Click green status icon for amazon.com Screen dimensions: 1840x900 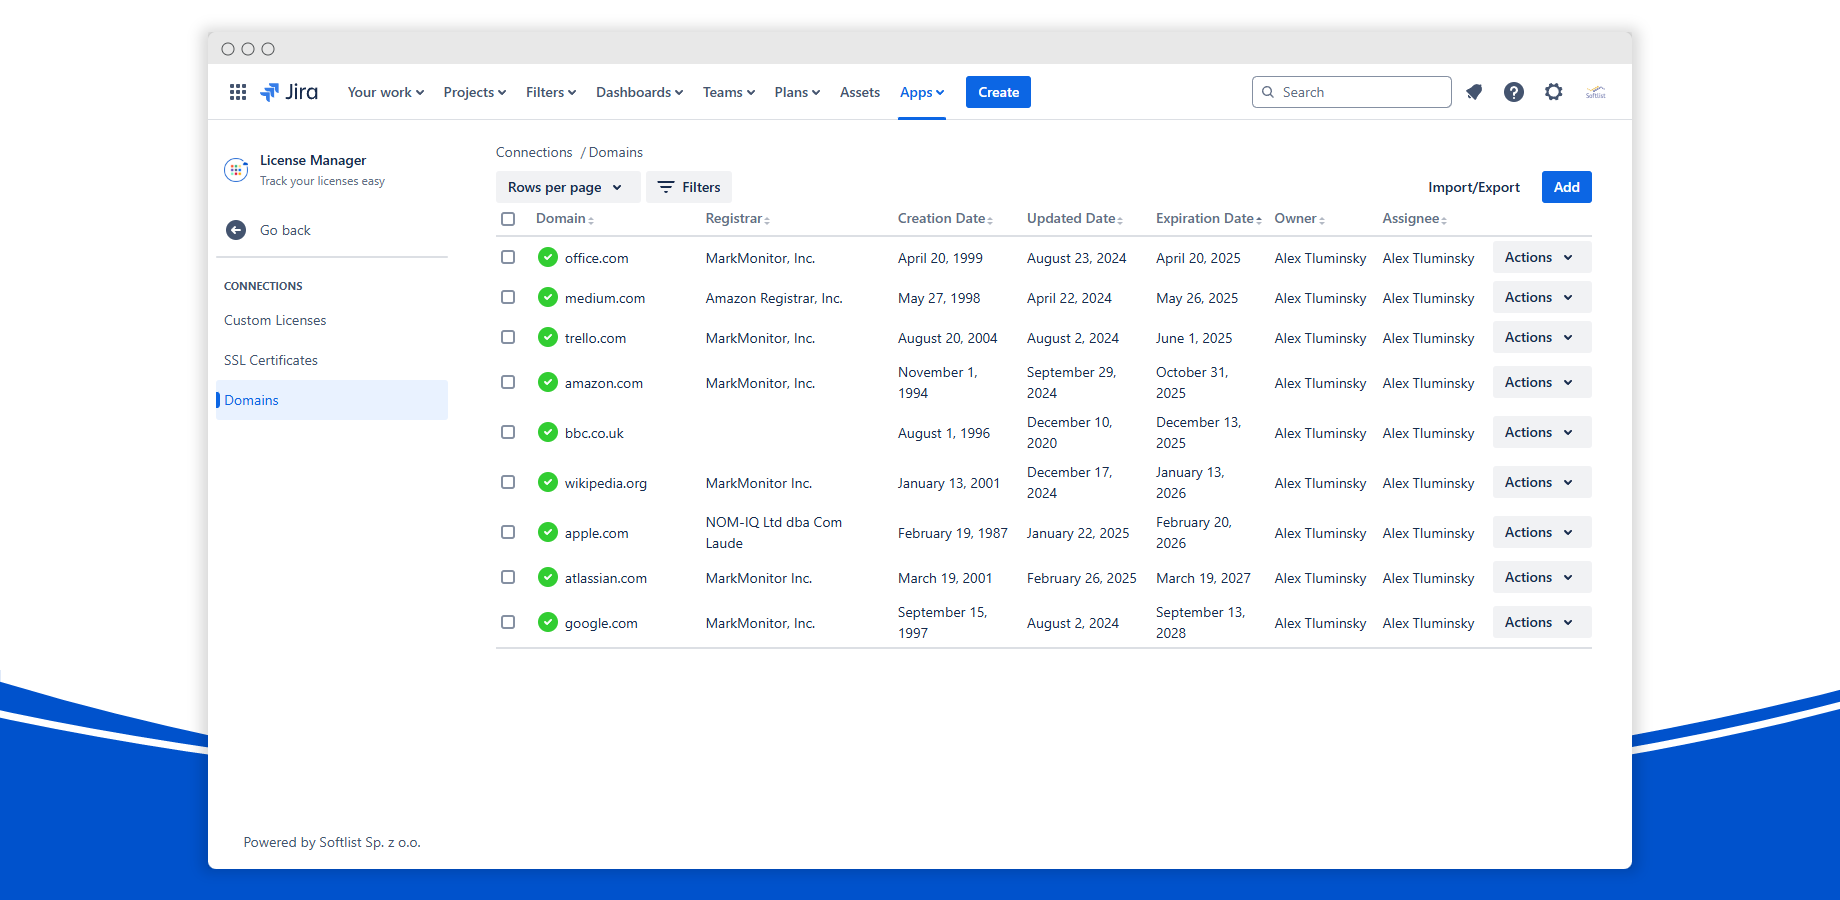pyautogui.click(x=548, y=382)
